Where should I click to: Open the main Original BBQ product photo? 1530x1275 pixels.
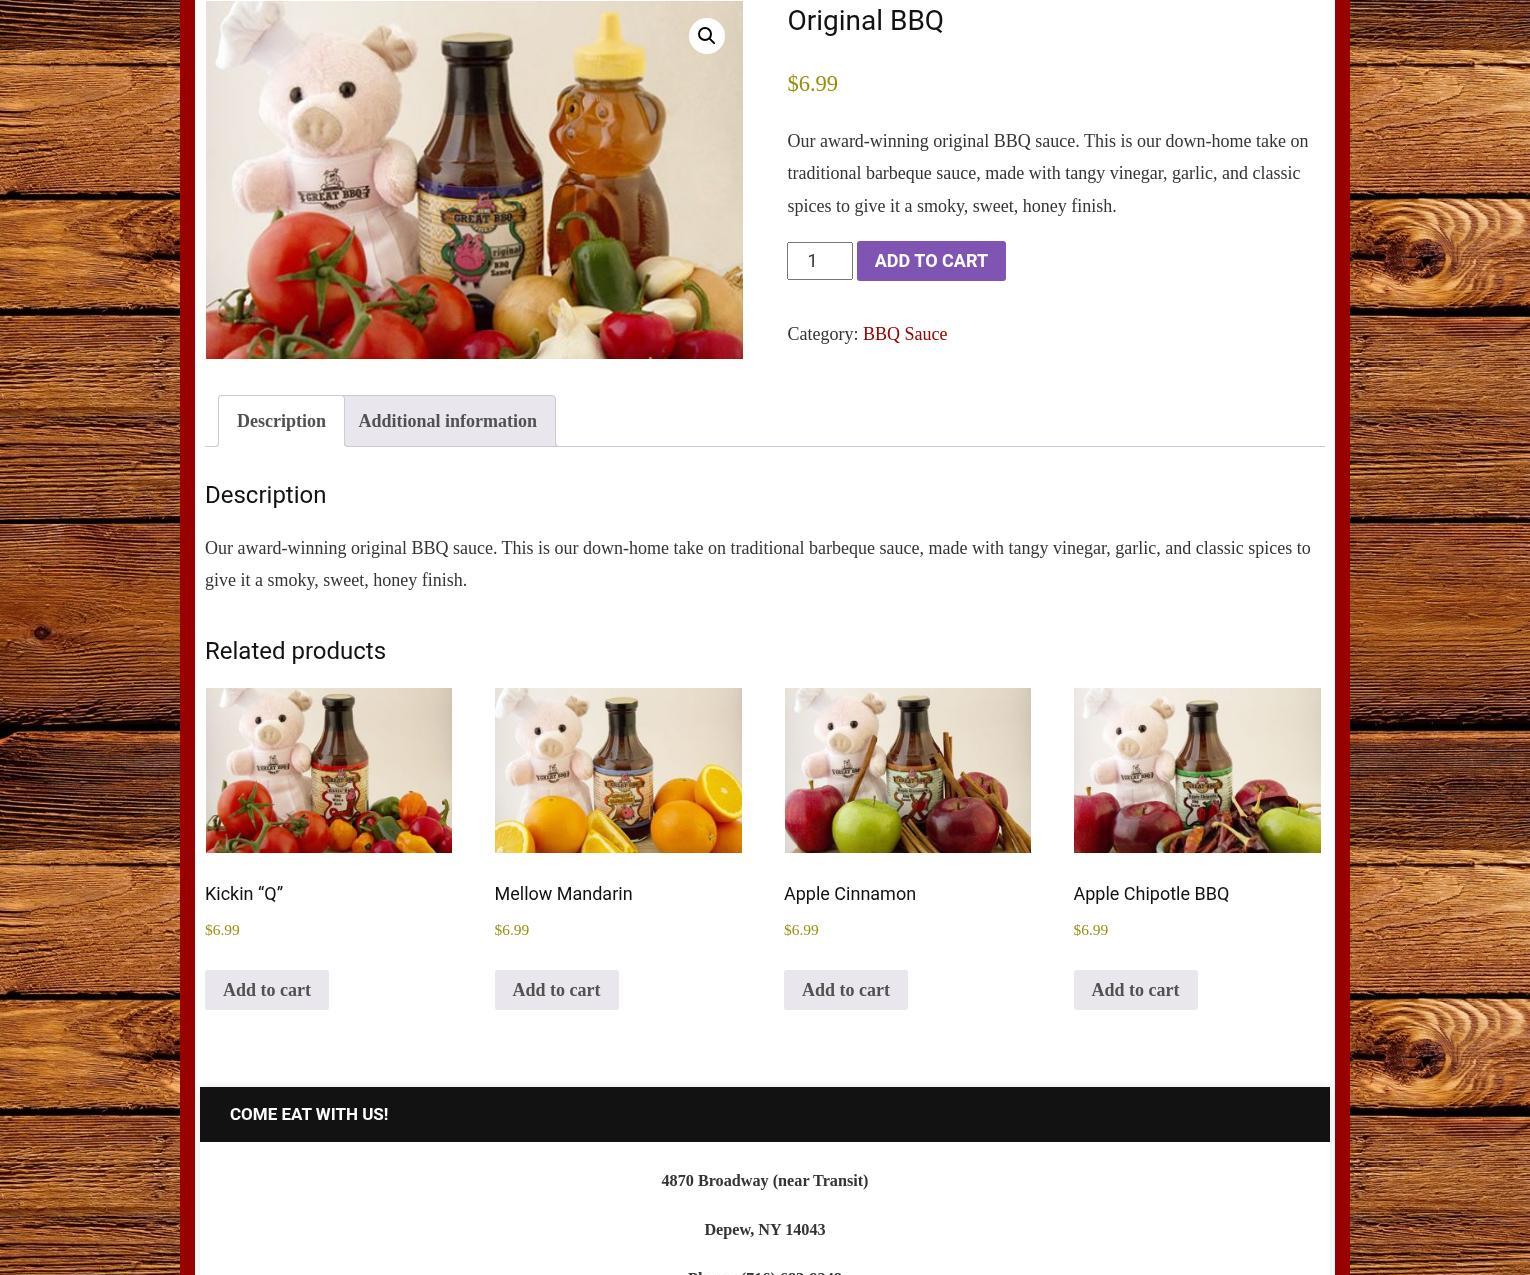[x=474, y=179]
